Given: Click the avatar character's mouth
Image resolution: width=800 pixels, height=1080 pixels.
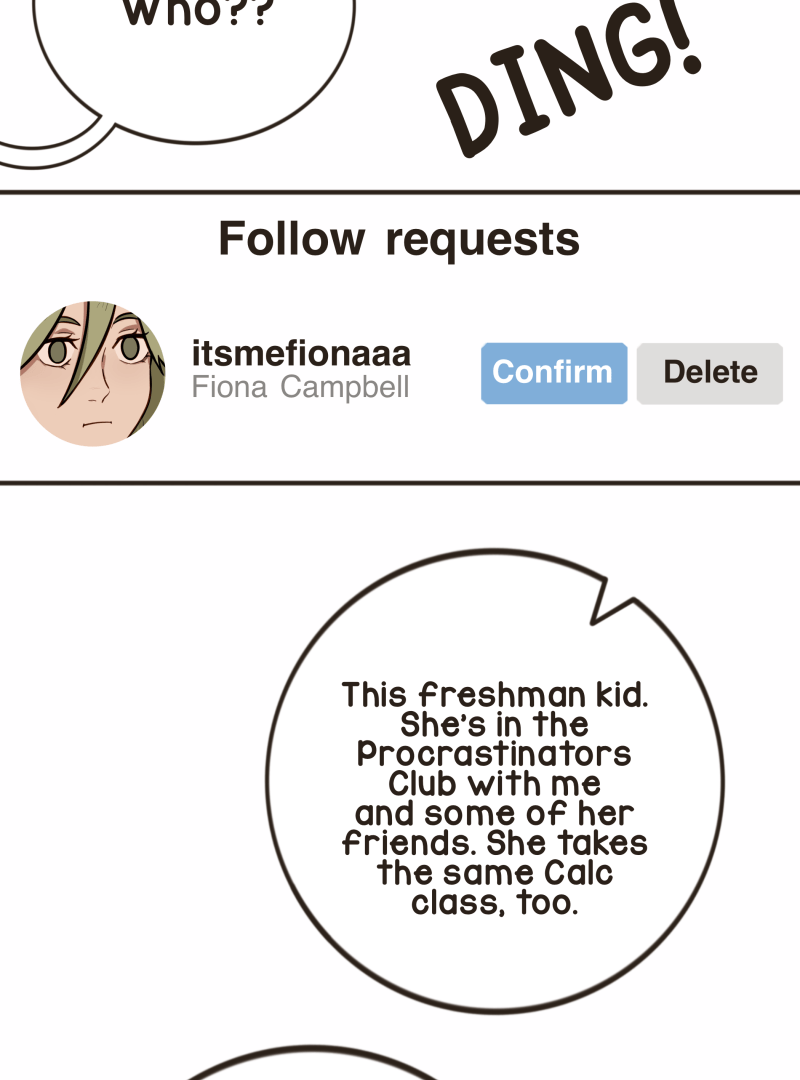Looking at the screenshot, I should (x=96, y=424).
